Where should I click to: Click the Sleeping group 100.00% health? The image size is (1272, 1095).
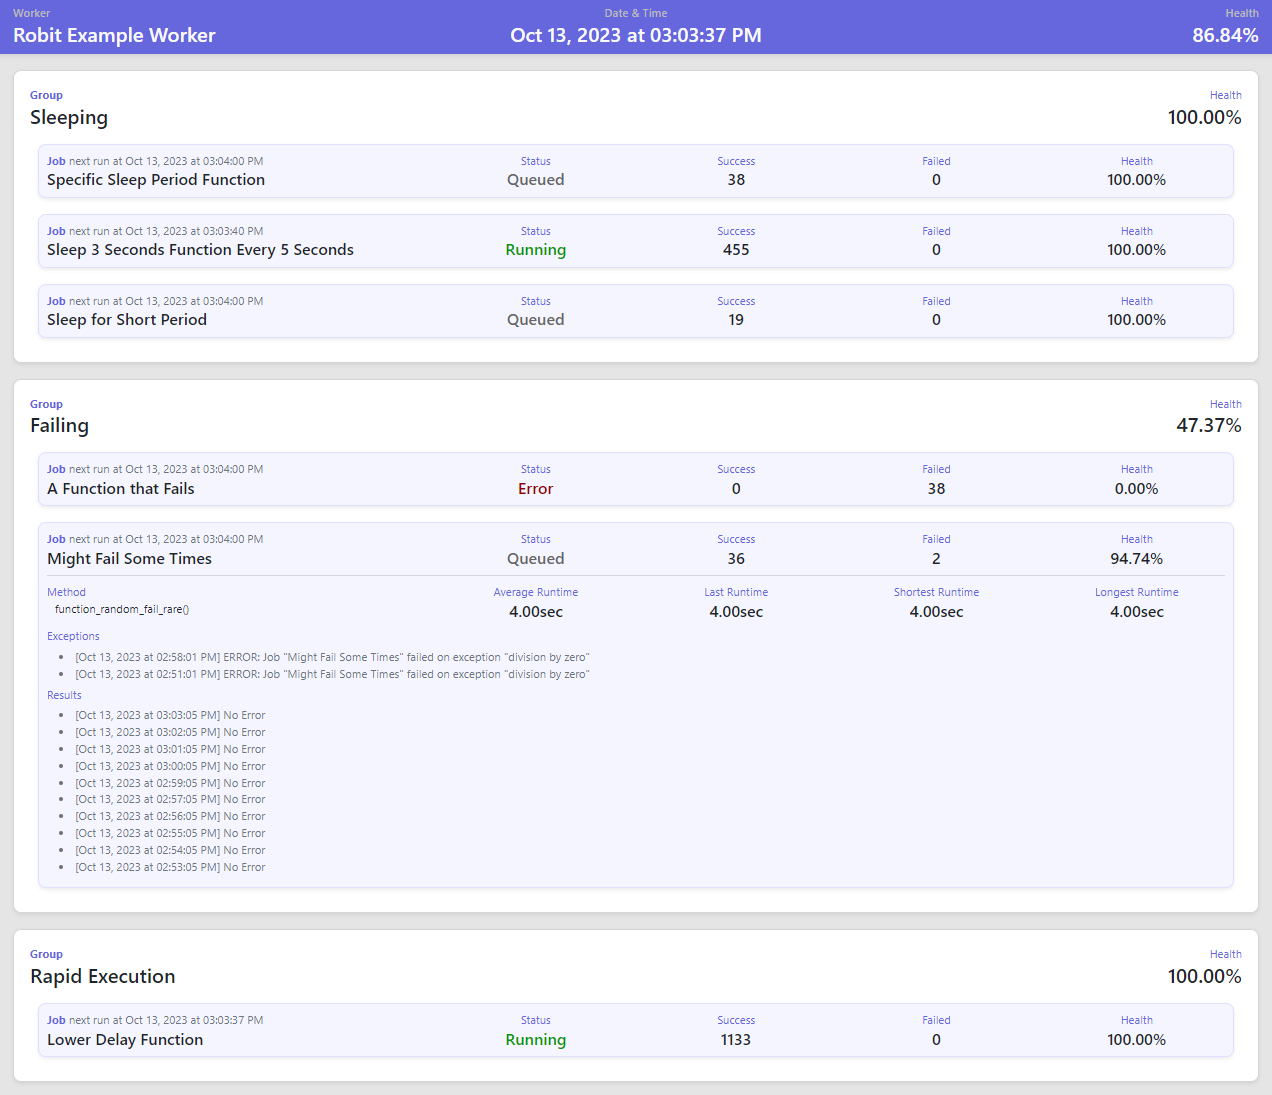[1204, 118]
